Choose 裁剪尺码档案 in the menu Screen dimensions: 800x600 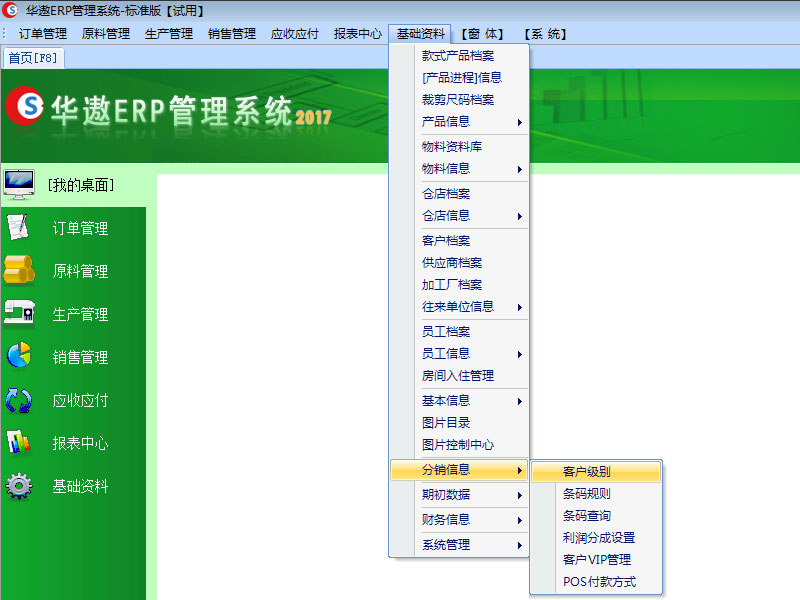pos(459,99)
